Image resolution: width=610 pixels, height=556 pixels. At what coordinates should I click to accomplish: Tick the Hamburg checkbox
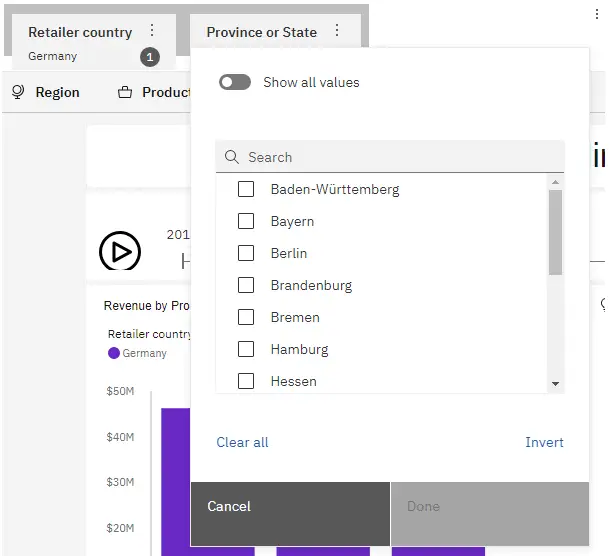pyautogui.click(x=246, y=349)
